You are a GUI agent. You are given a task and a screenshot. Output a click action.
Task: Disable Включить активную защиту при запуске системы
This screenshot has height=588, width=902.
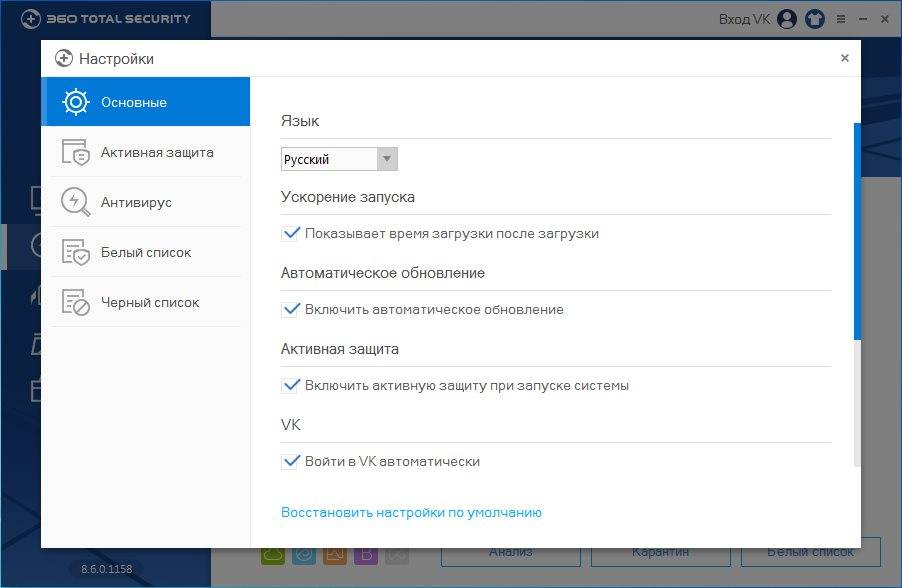(291, 385)
